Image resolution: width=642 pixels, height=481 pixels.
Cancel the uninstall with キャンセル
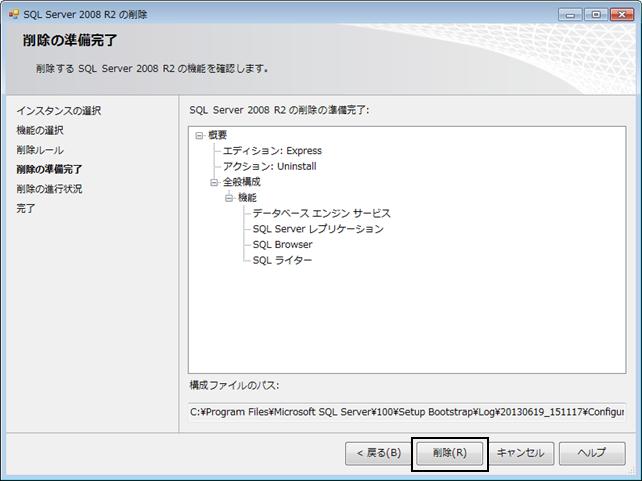[520, 453]
